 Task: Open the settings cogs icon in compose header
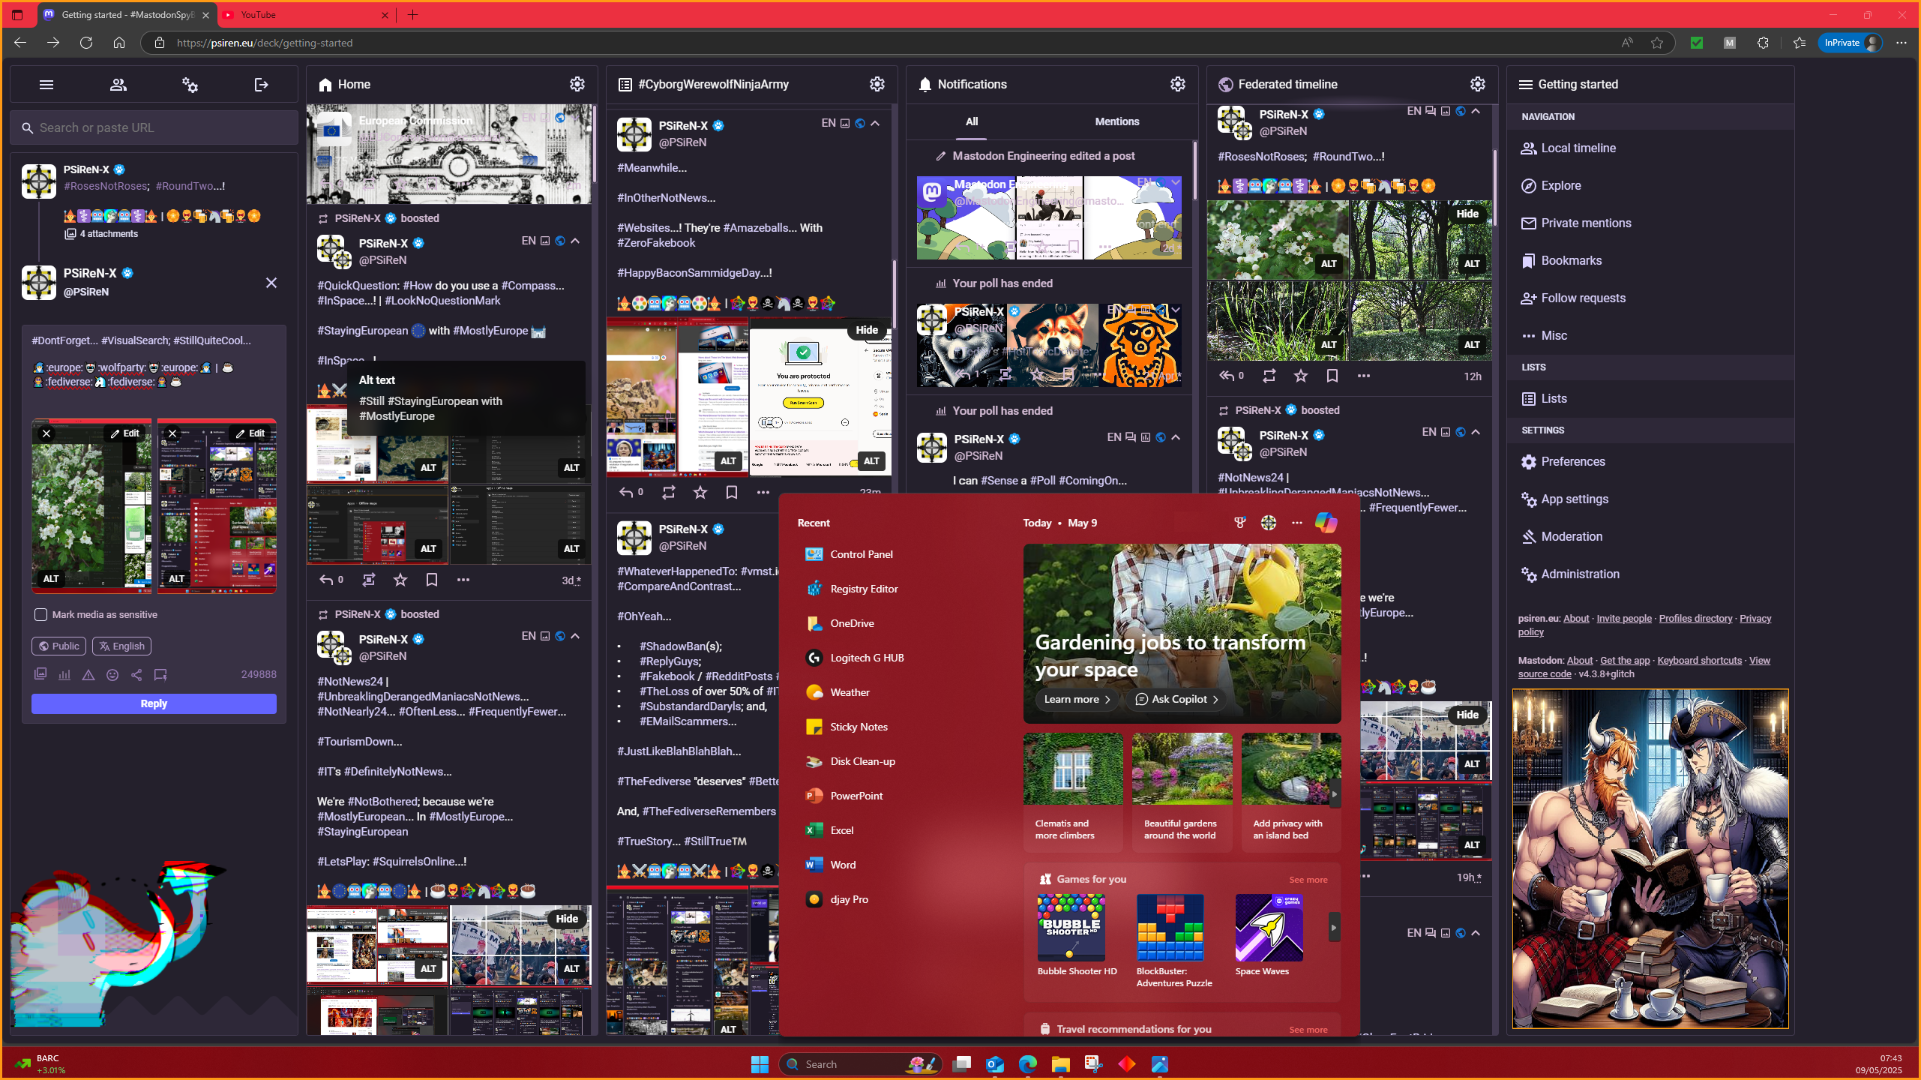point(190,85)
